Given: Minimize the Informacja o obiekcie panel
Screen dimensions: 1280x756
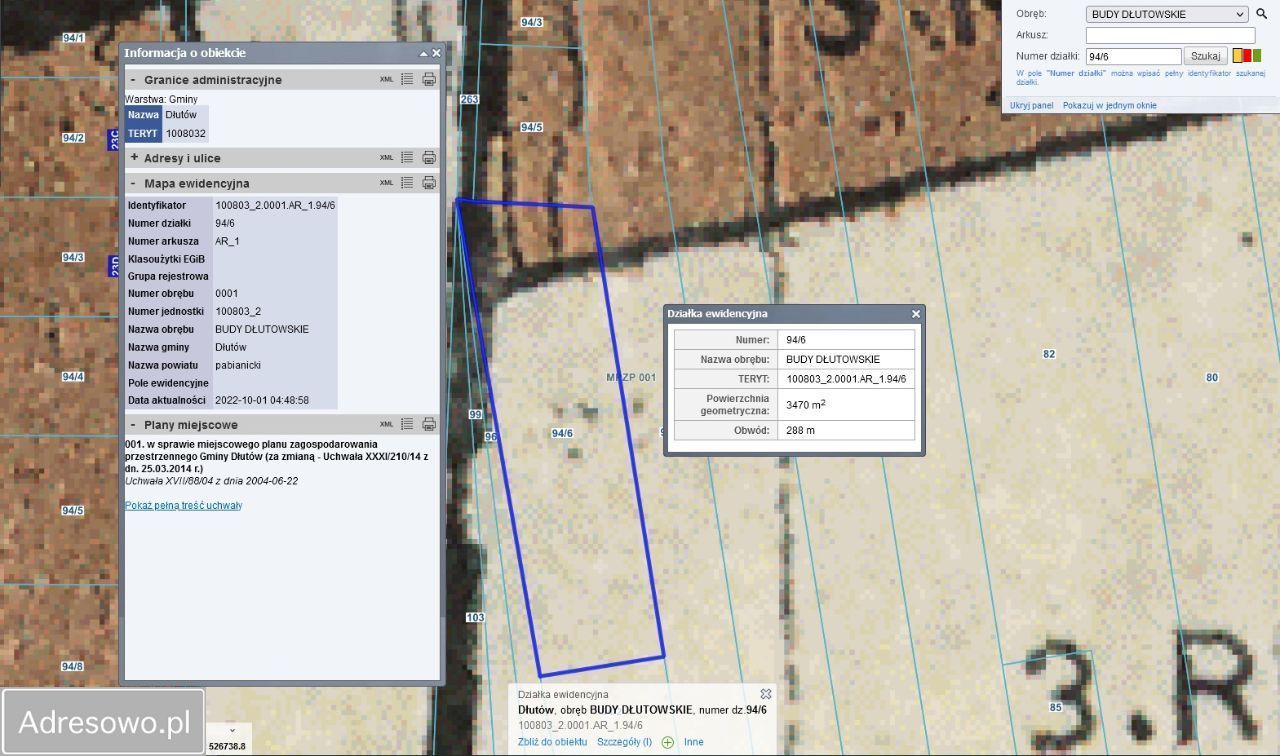Looking at the screenshot, I should click(424, 53).
